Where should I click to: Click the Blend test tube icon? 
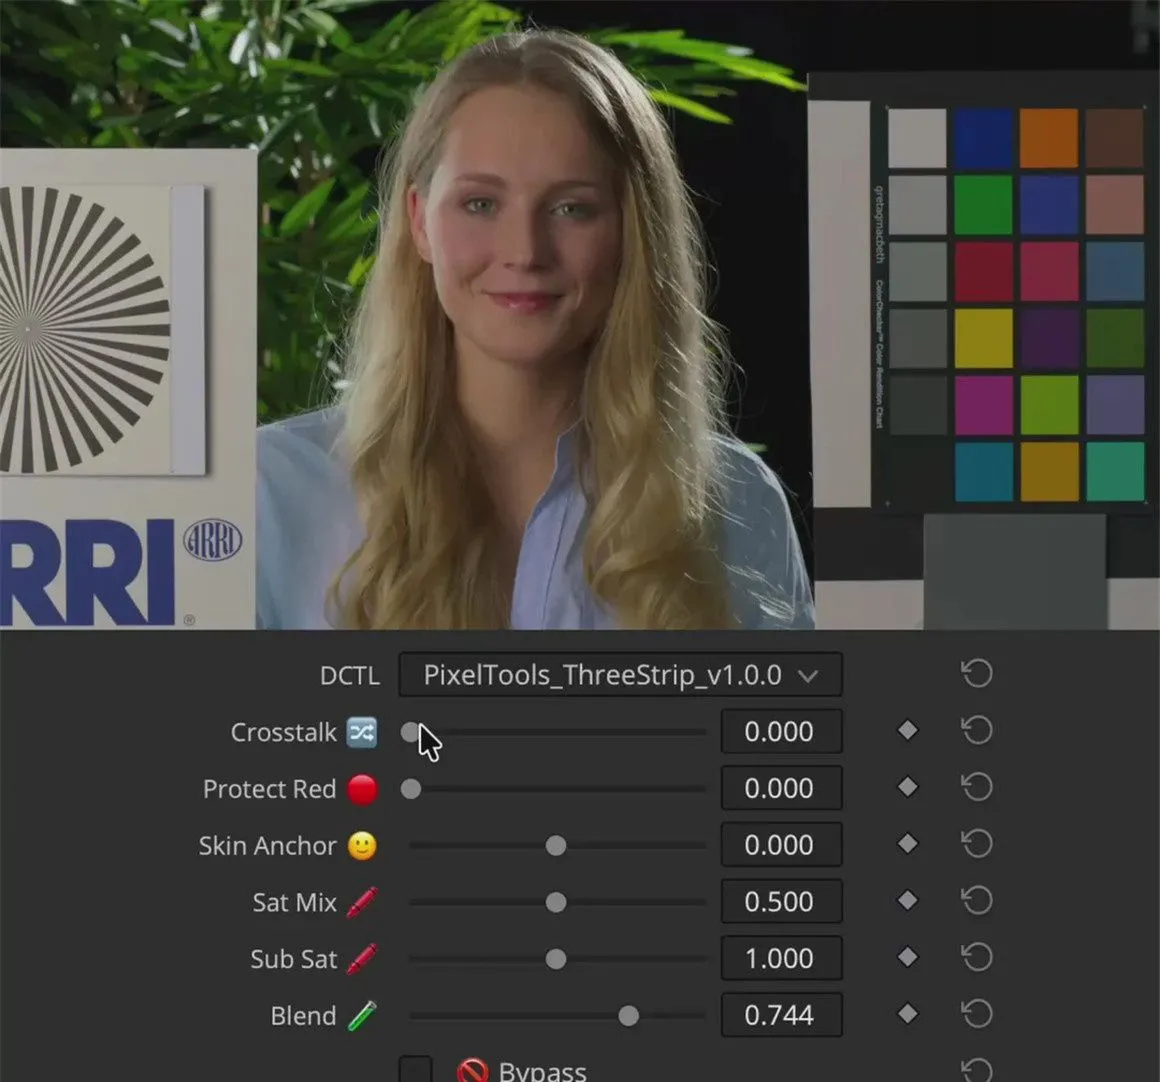(362, 1015)
